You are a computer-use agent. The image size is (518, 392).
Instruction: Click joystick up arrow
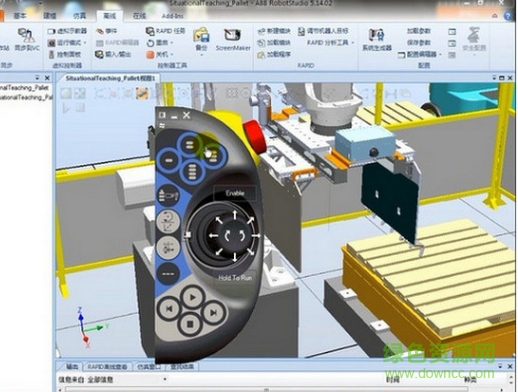(235, 215)
